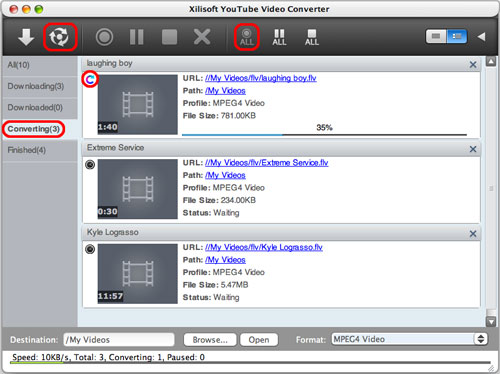Click the Convert toolbar icon
The image size is (500, 374).
point(59,37)
